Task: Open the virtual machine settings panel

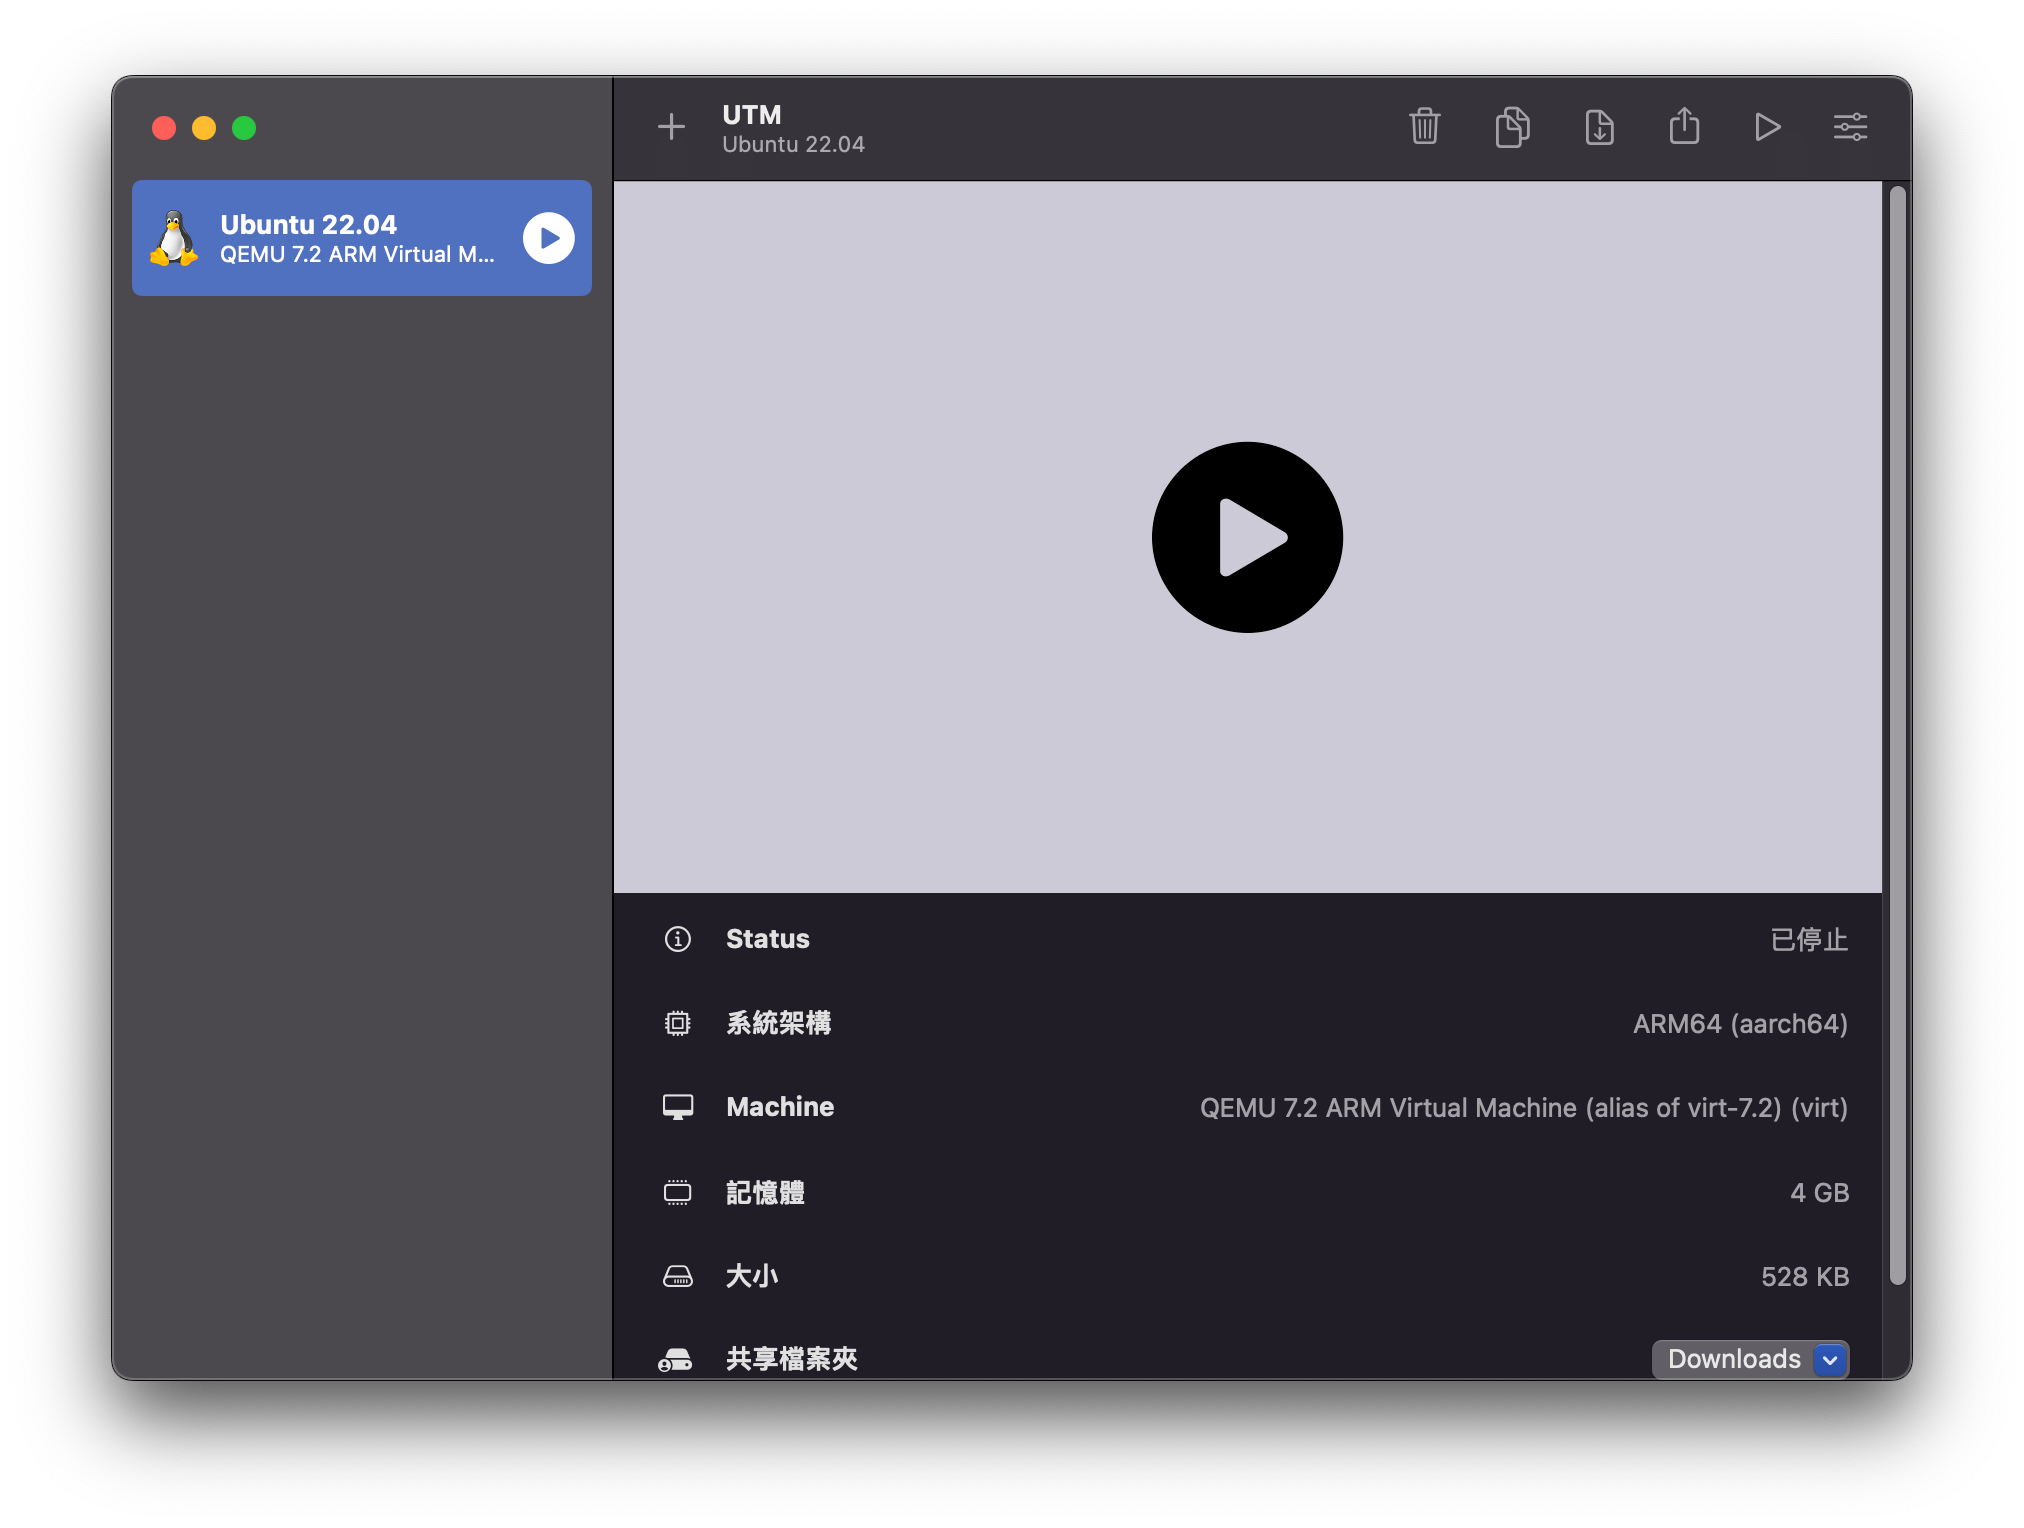Action: [1849, 126]
